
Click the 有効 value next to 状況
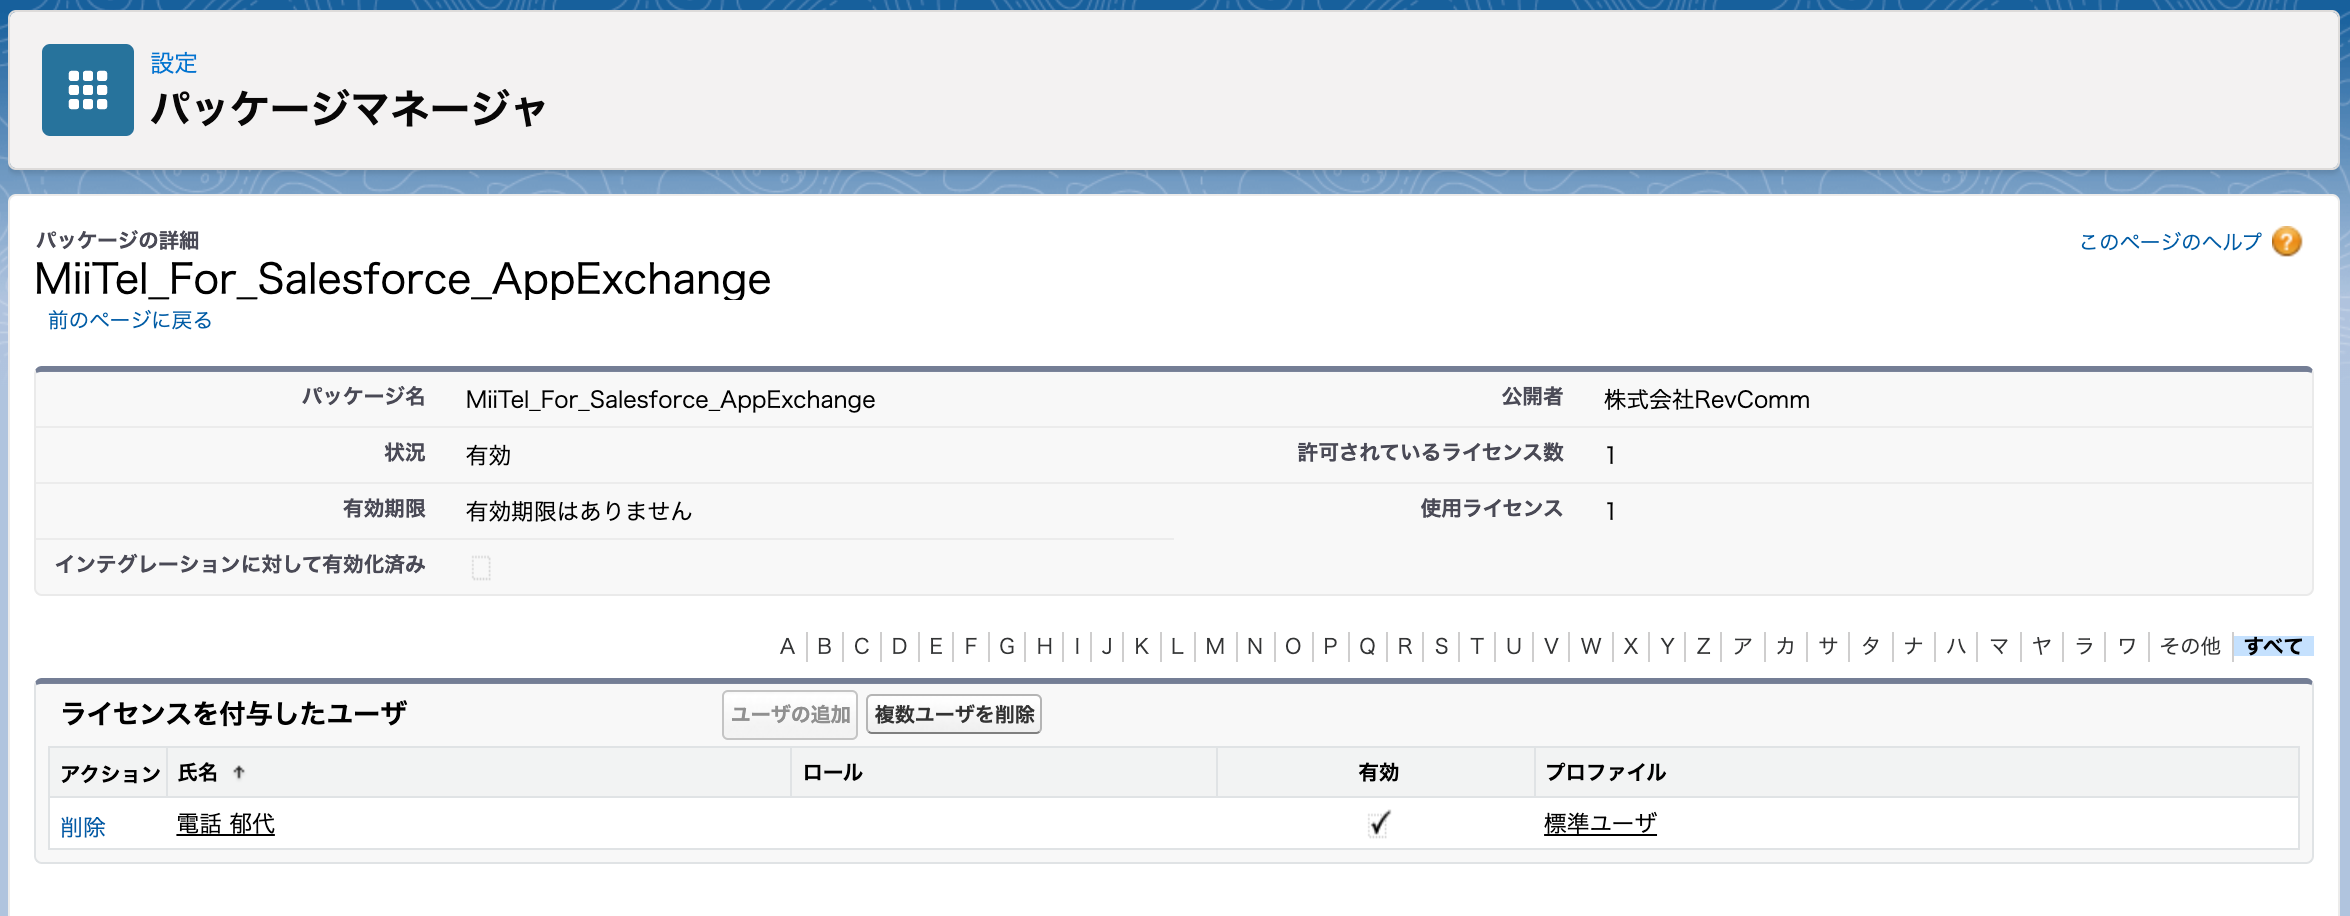click(488, 455)
